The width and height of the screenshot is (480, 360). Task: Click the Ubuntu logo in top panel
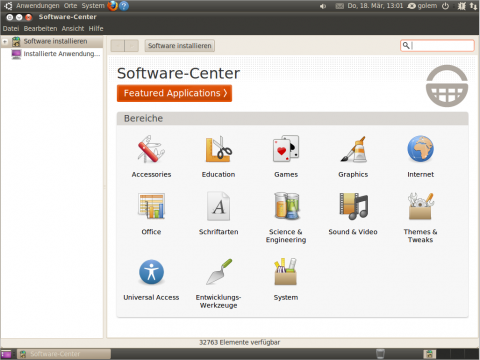8,6
